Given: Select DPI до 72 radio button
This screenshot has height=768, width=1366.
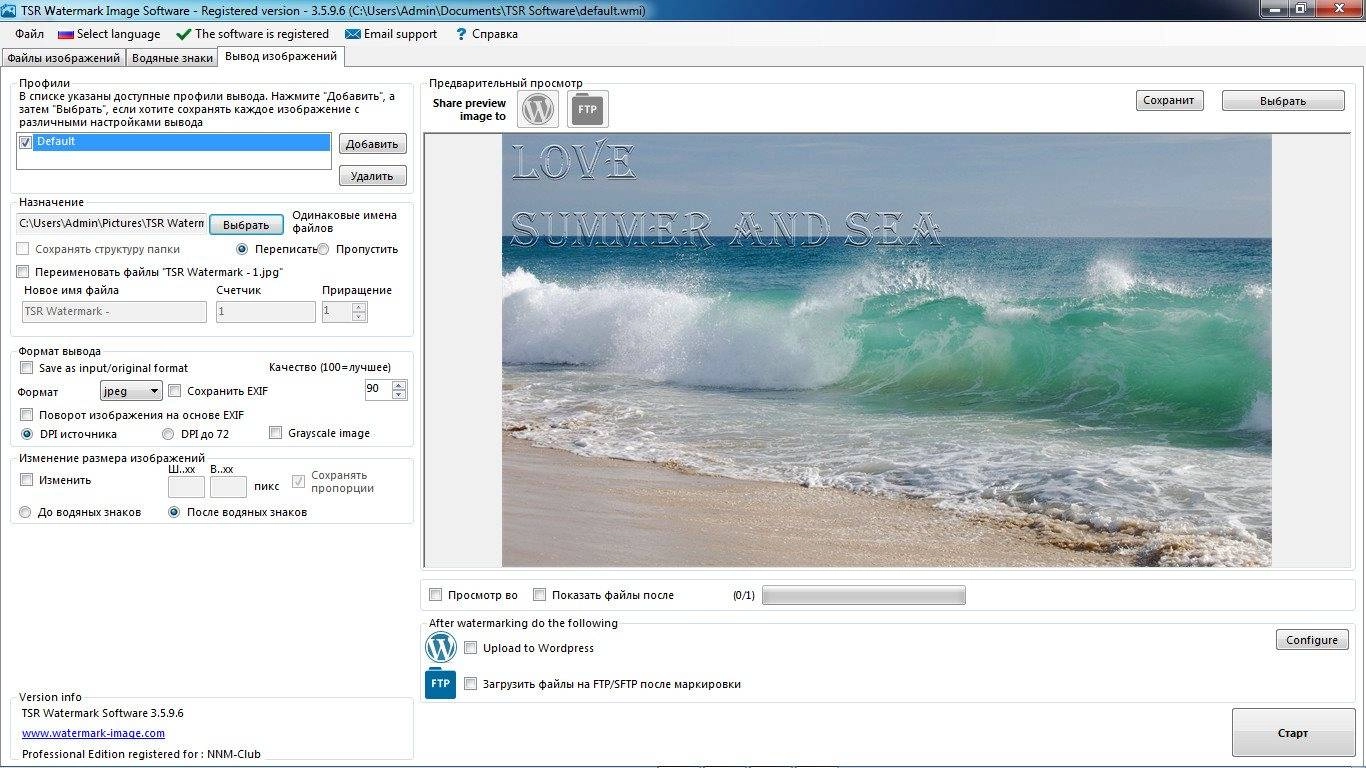Looking at the screenshot, I should pos(168,434).
